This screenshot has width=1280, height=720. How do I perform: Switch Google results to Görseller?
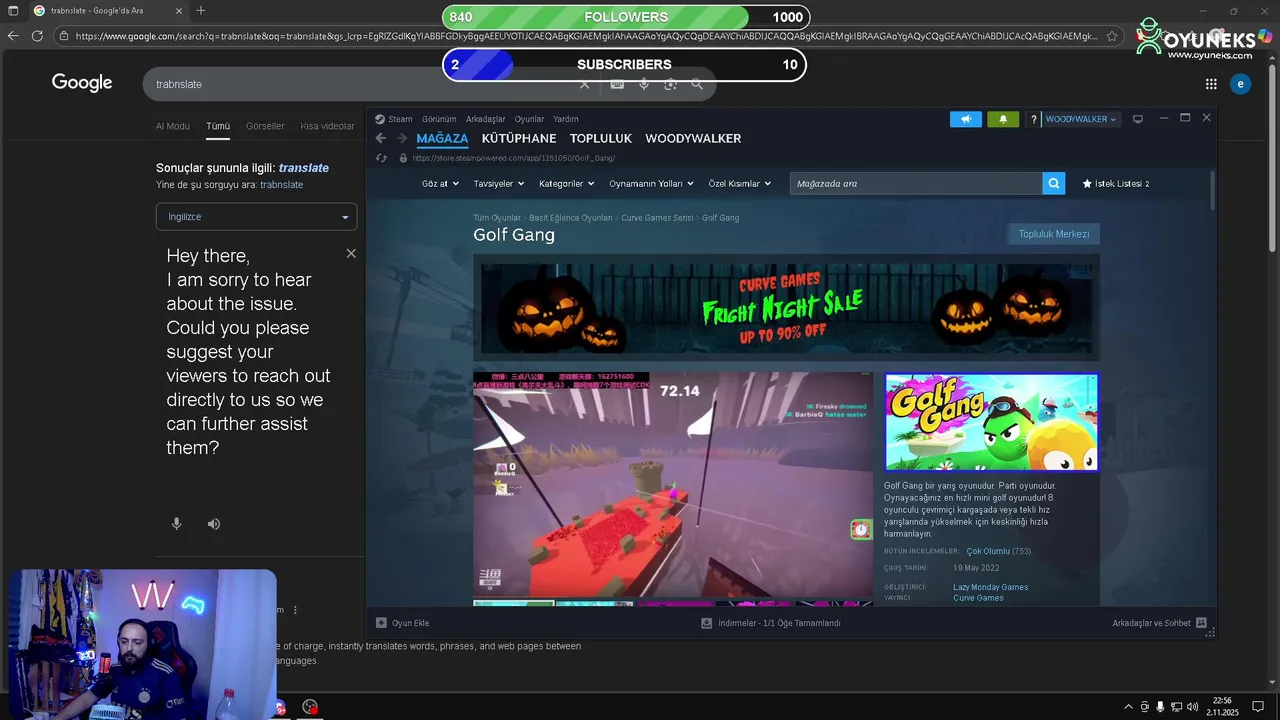(x=265, y=126)
